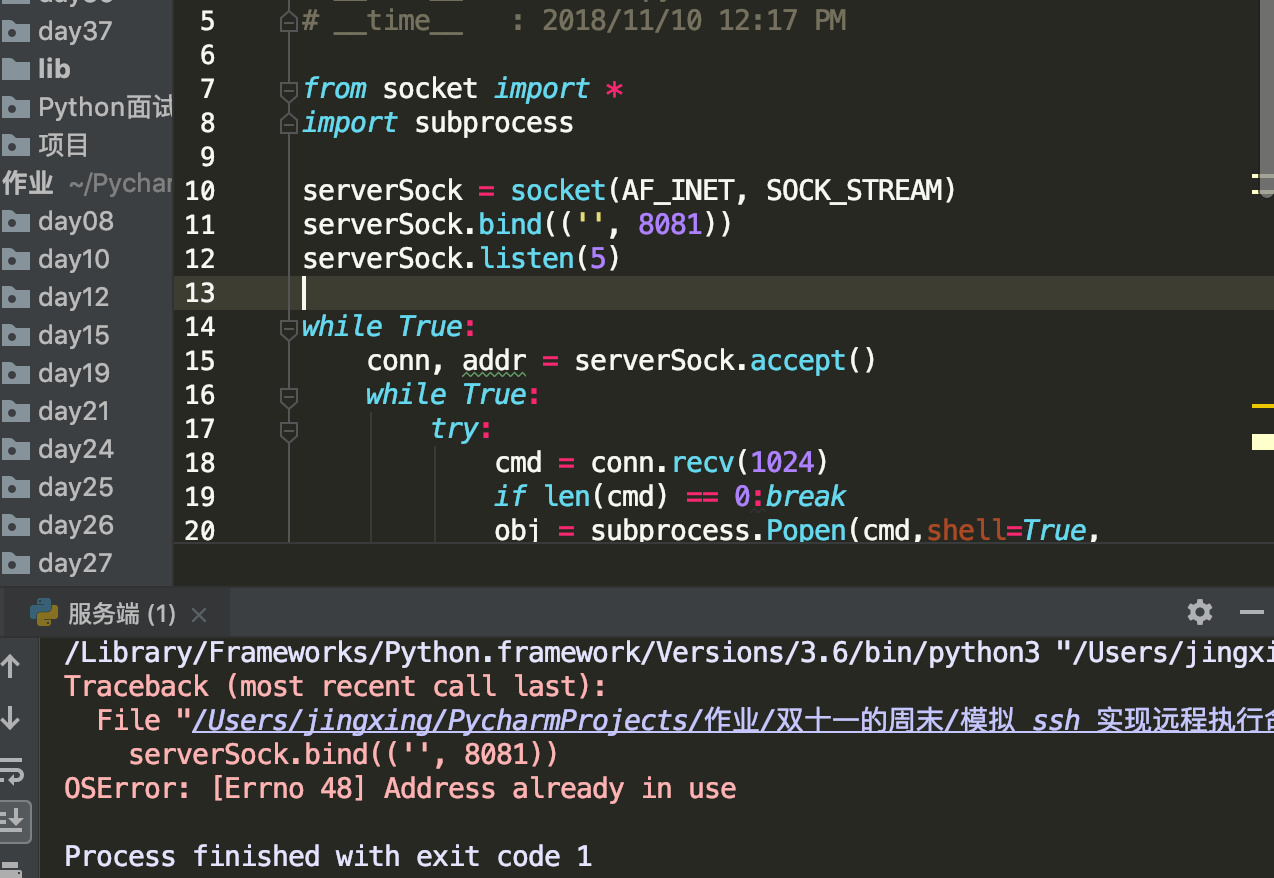Click the thick pale-yellow stripe marker
1274x878 pixels.
(x=1263, y=441)
